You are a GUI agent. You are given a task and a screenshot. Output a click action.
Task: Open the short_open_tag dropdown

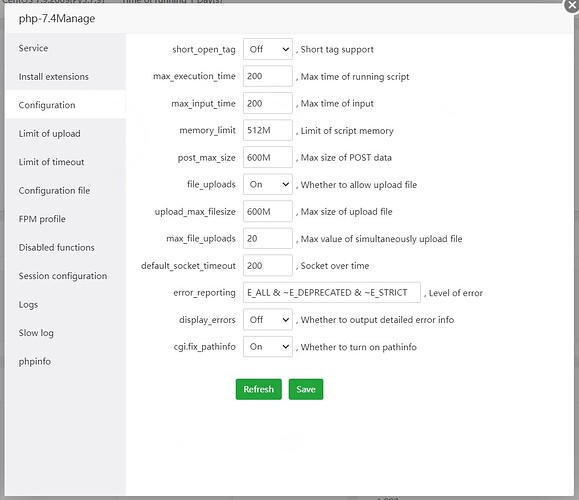(x=268, y=49)
